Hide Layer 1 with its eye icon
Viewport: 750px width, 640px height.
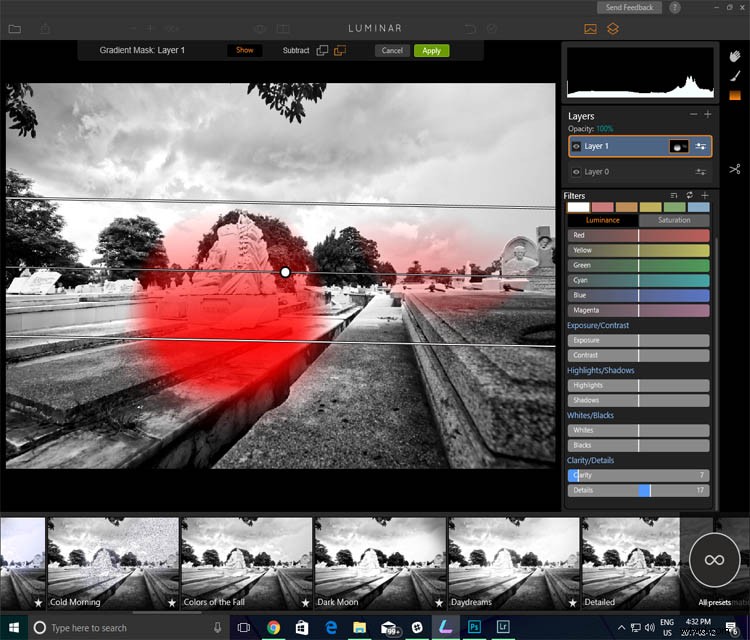tap(576, 146)
